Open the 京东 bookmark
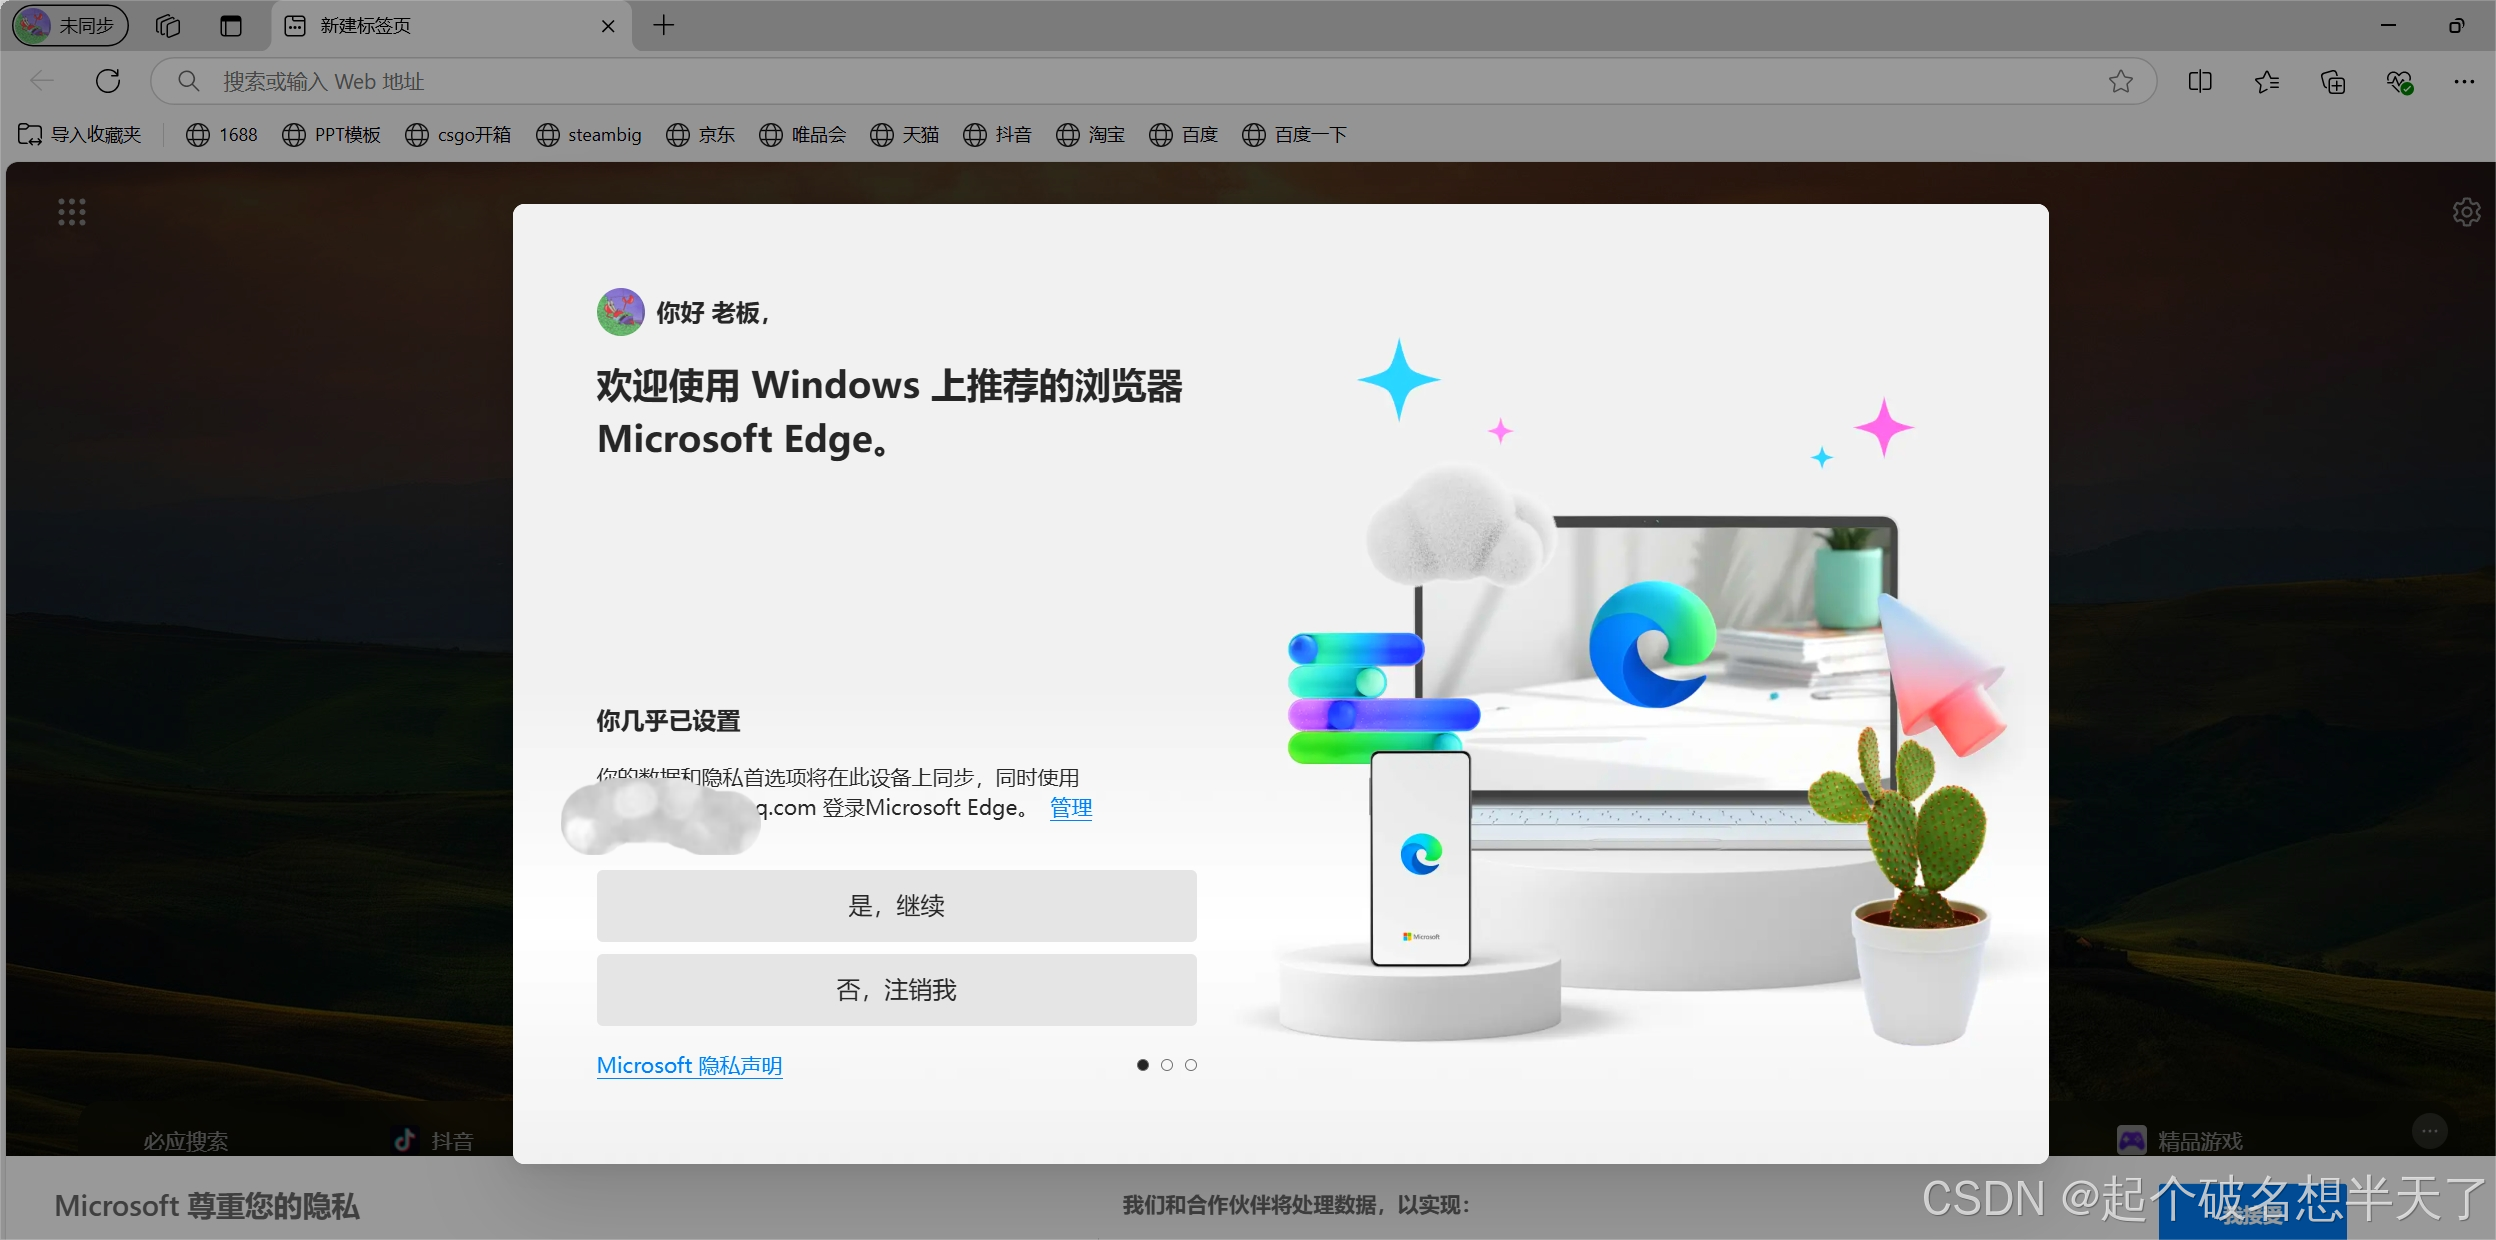This screenshot has width=2496, height=1240. click(x=701, y=134)
